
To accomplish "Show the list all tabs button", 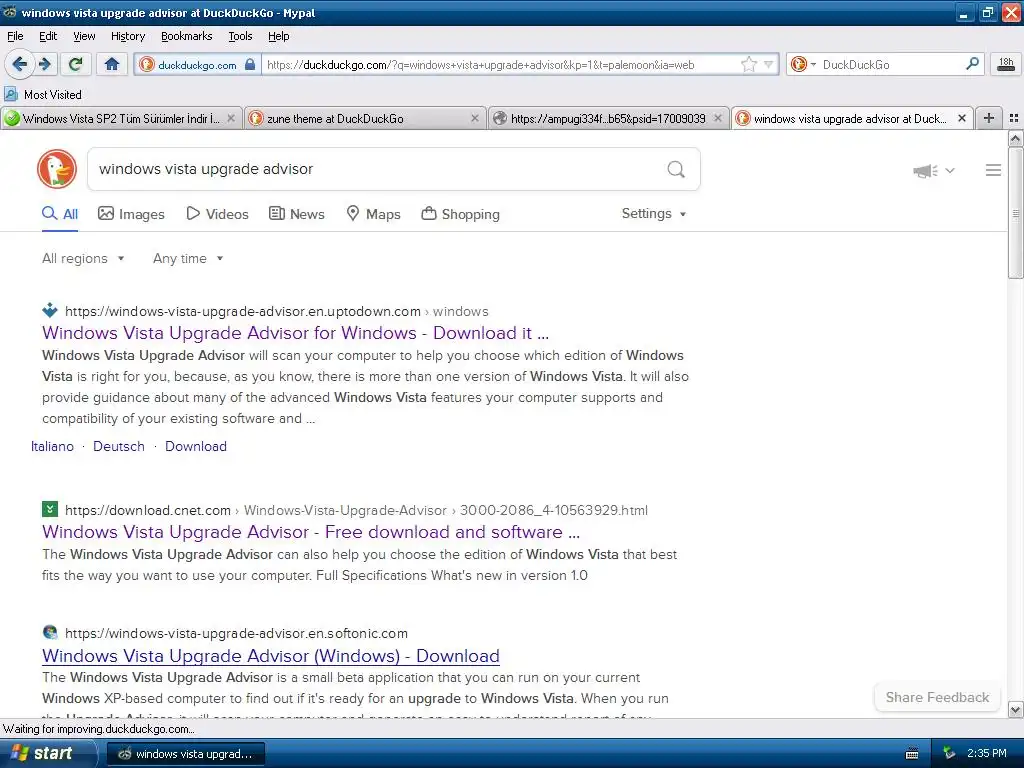I will point(1014,118).
